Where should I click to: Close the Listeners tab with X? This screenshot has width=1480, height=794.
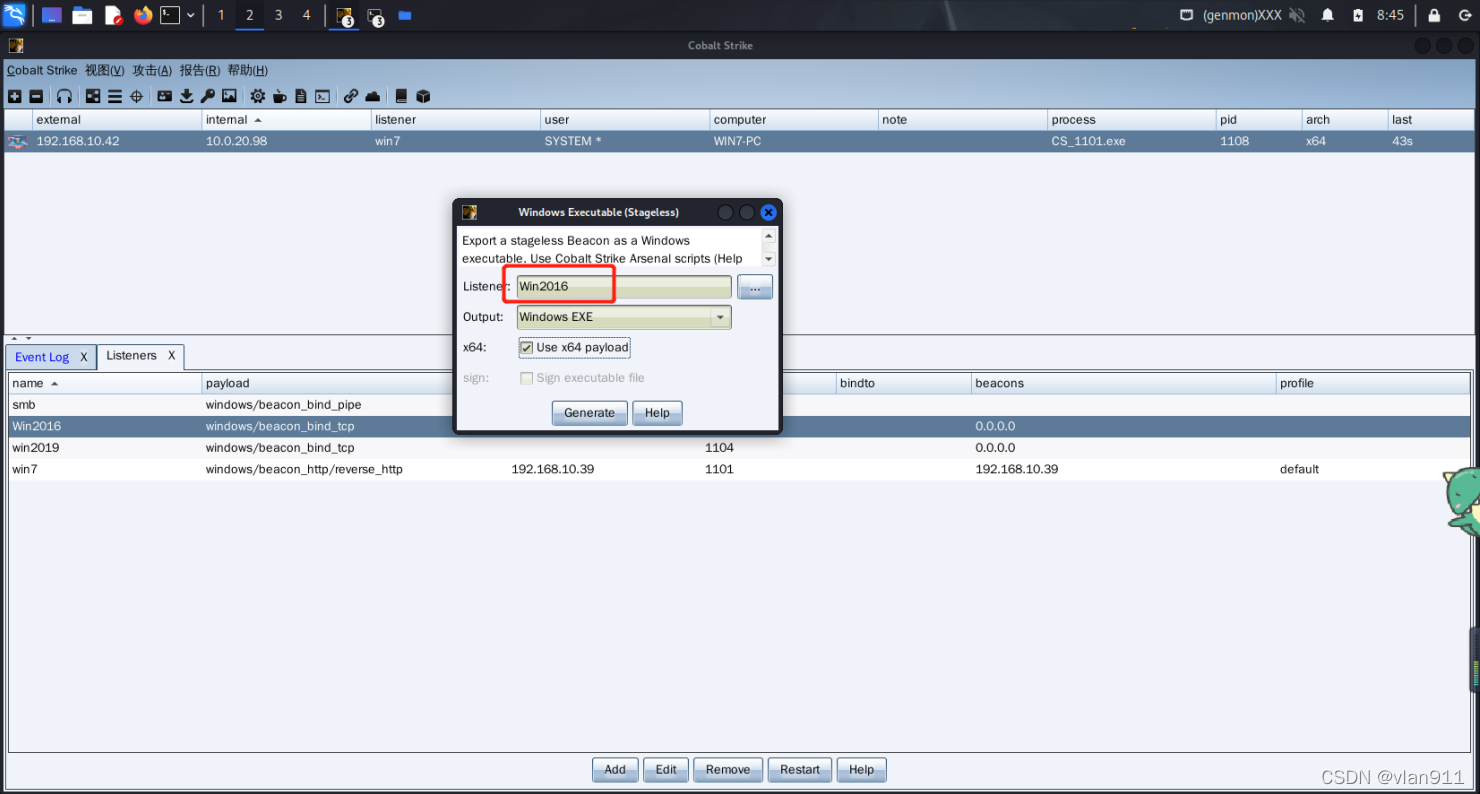pos(172,355)
